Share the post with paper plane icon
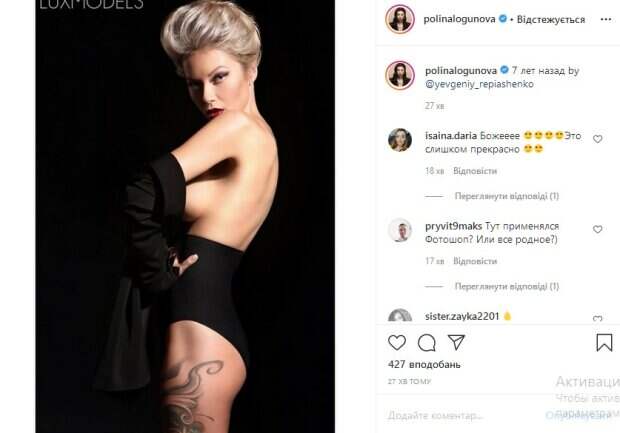The image size is (620, 433). (456, 342)
